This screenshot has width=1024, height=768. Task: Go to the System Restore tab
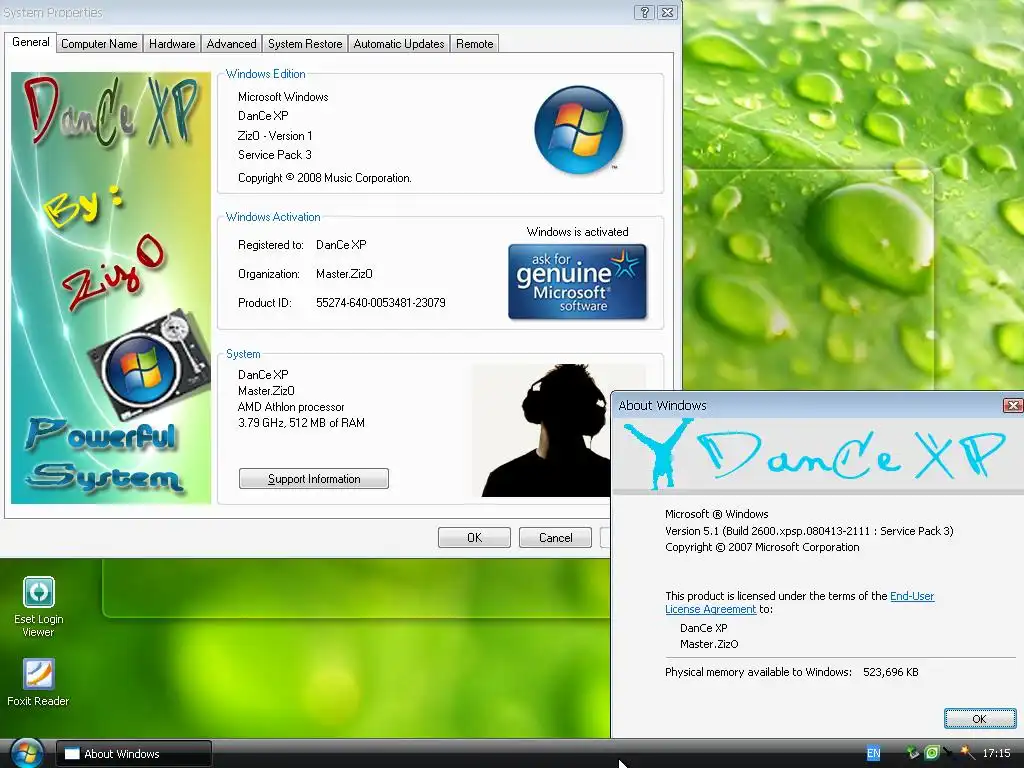click(x=305, y=44)
